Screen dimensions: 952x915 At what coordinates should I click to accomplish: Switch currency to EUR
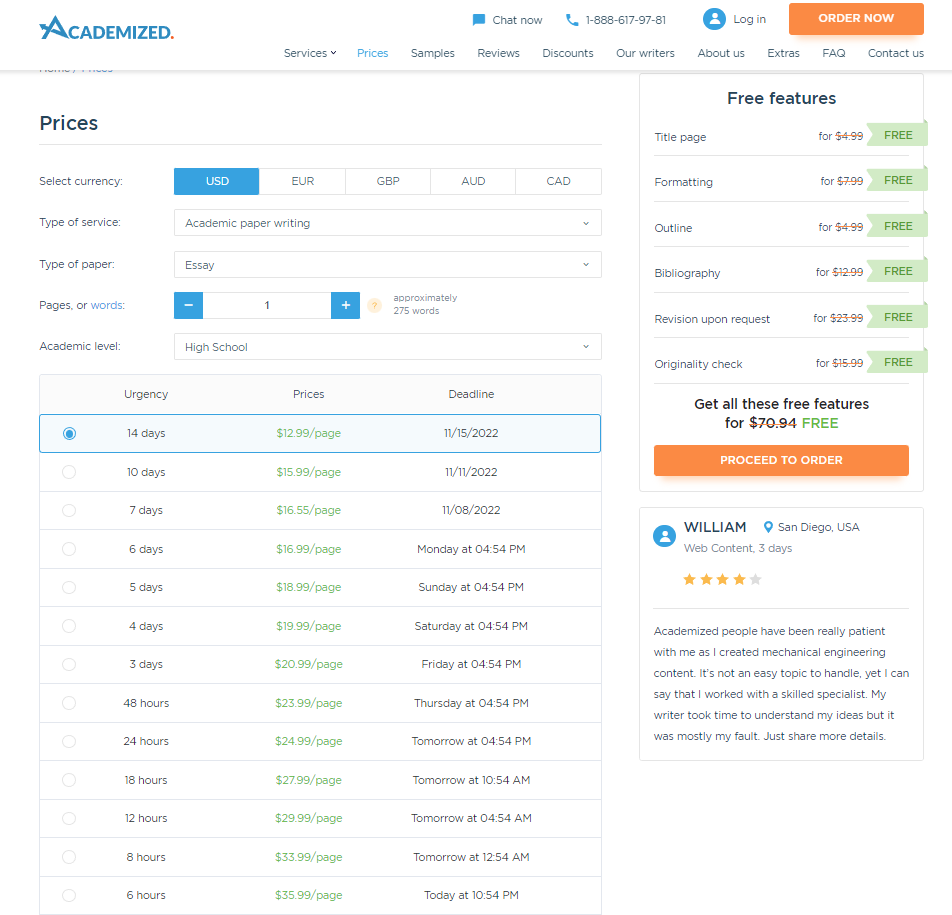[x=302, y=182]
